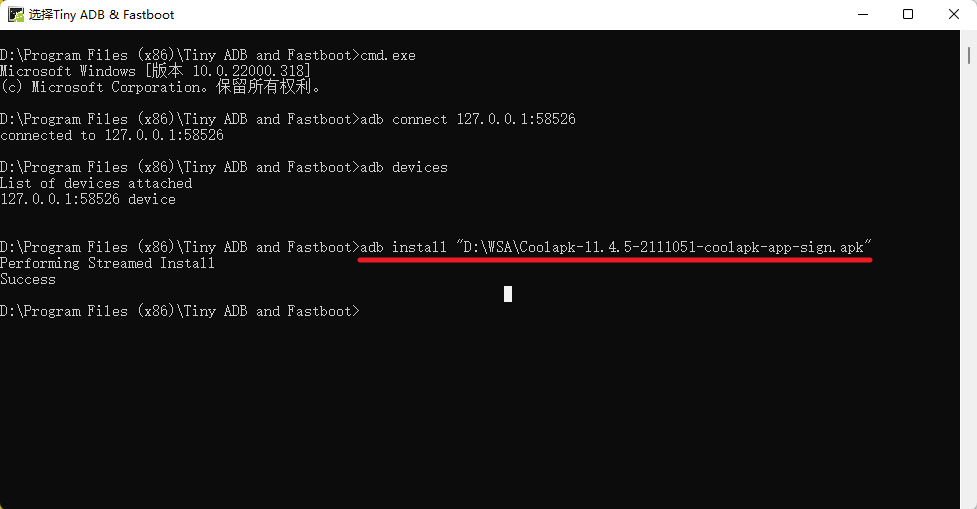Click the 'connected to 127.0.0.1:58526' output line
This screenshot has width=977, height=509.
pos(112,136)
